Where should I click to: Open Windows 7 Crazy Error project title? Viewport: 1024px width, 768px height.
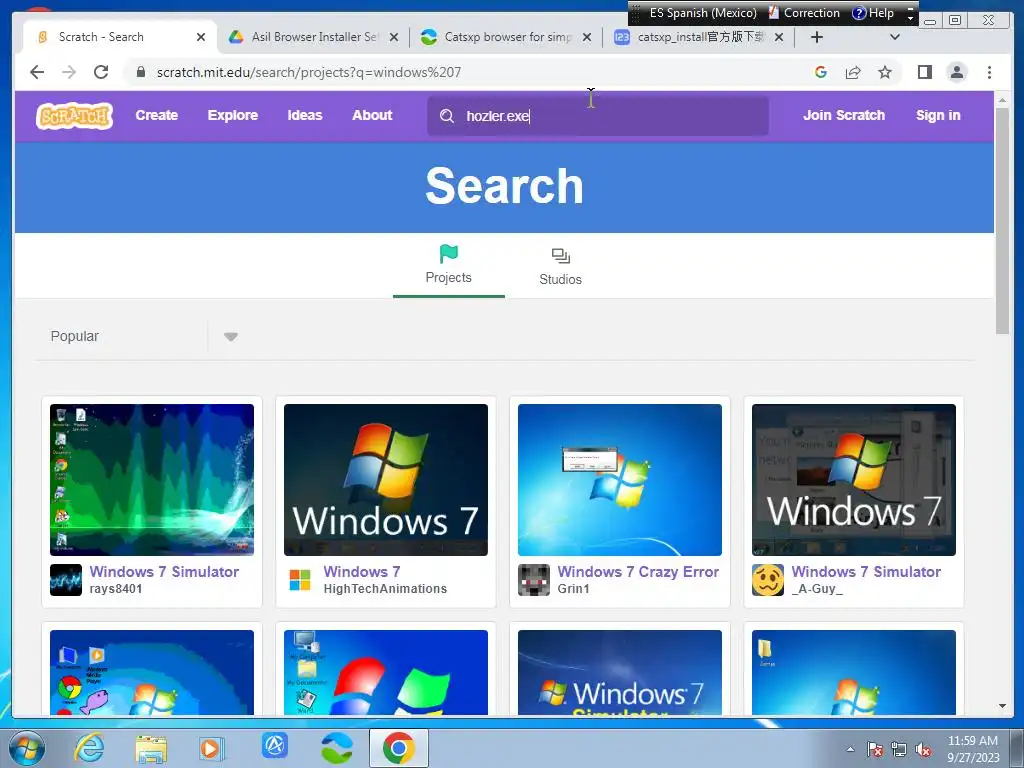pyautogui.click(x=638, y=572)
